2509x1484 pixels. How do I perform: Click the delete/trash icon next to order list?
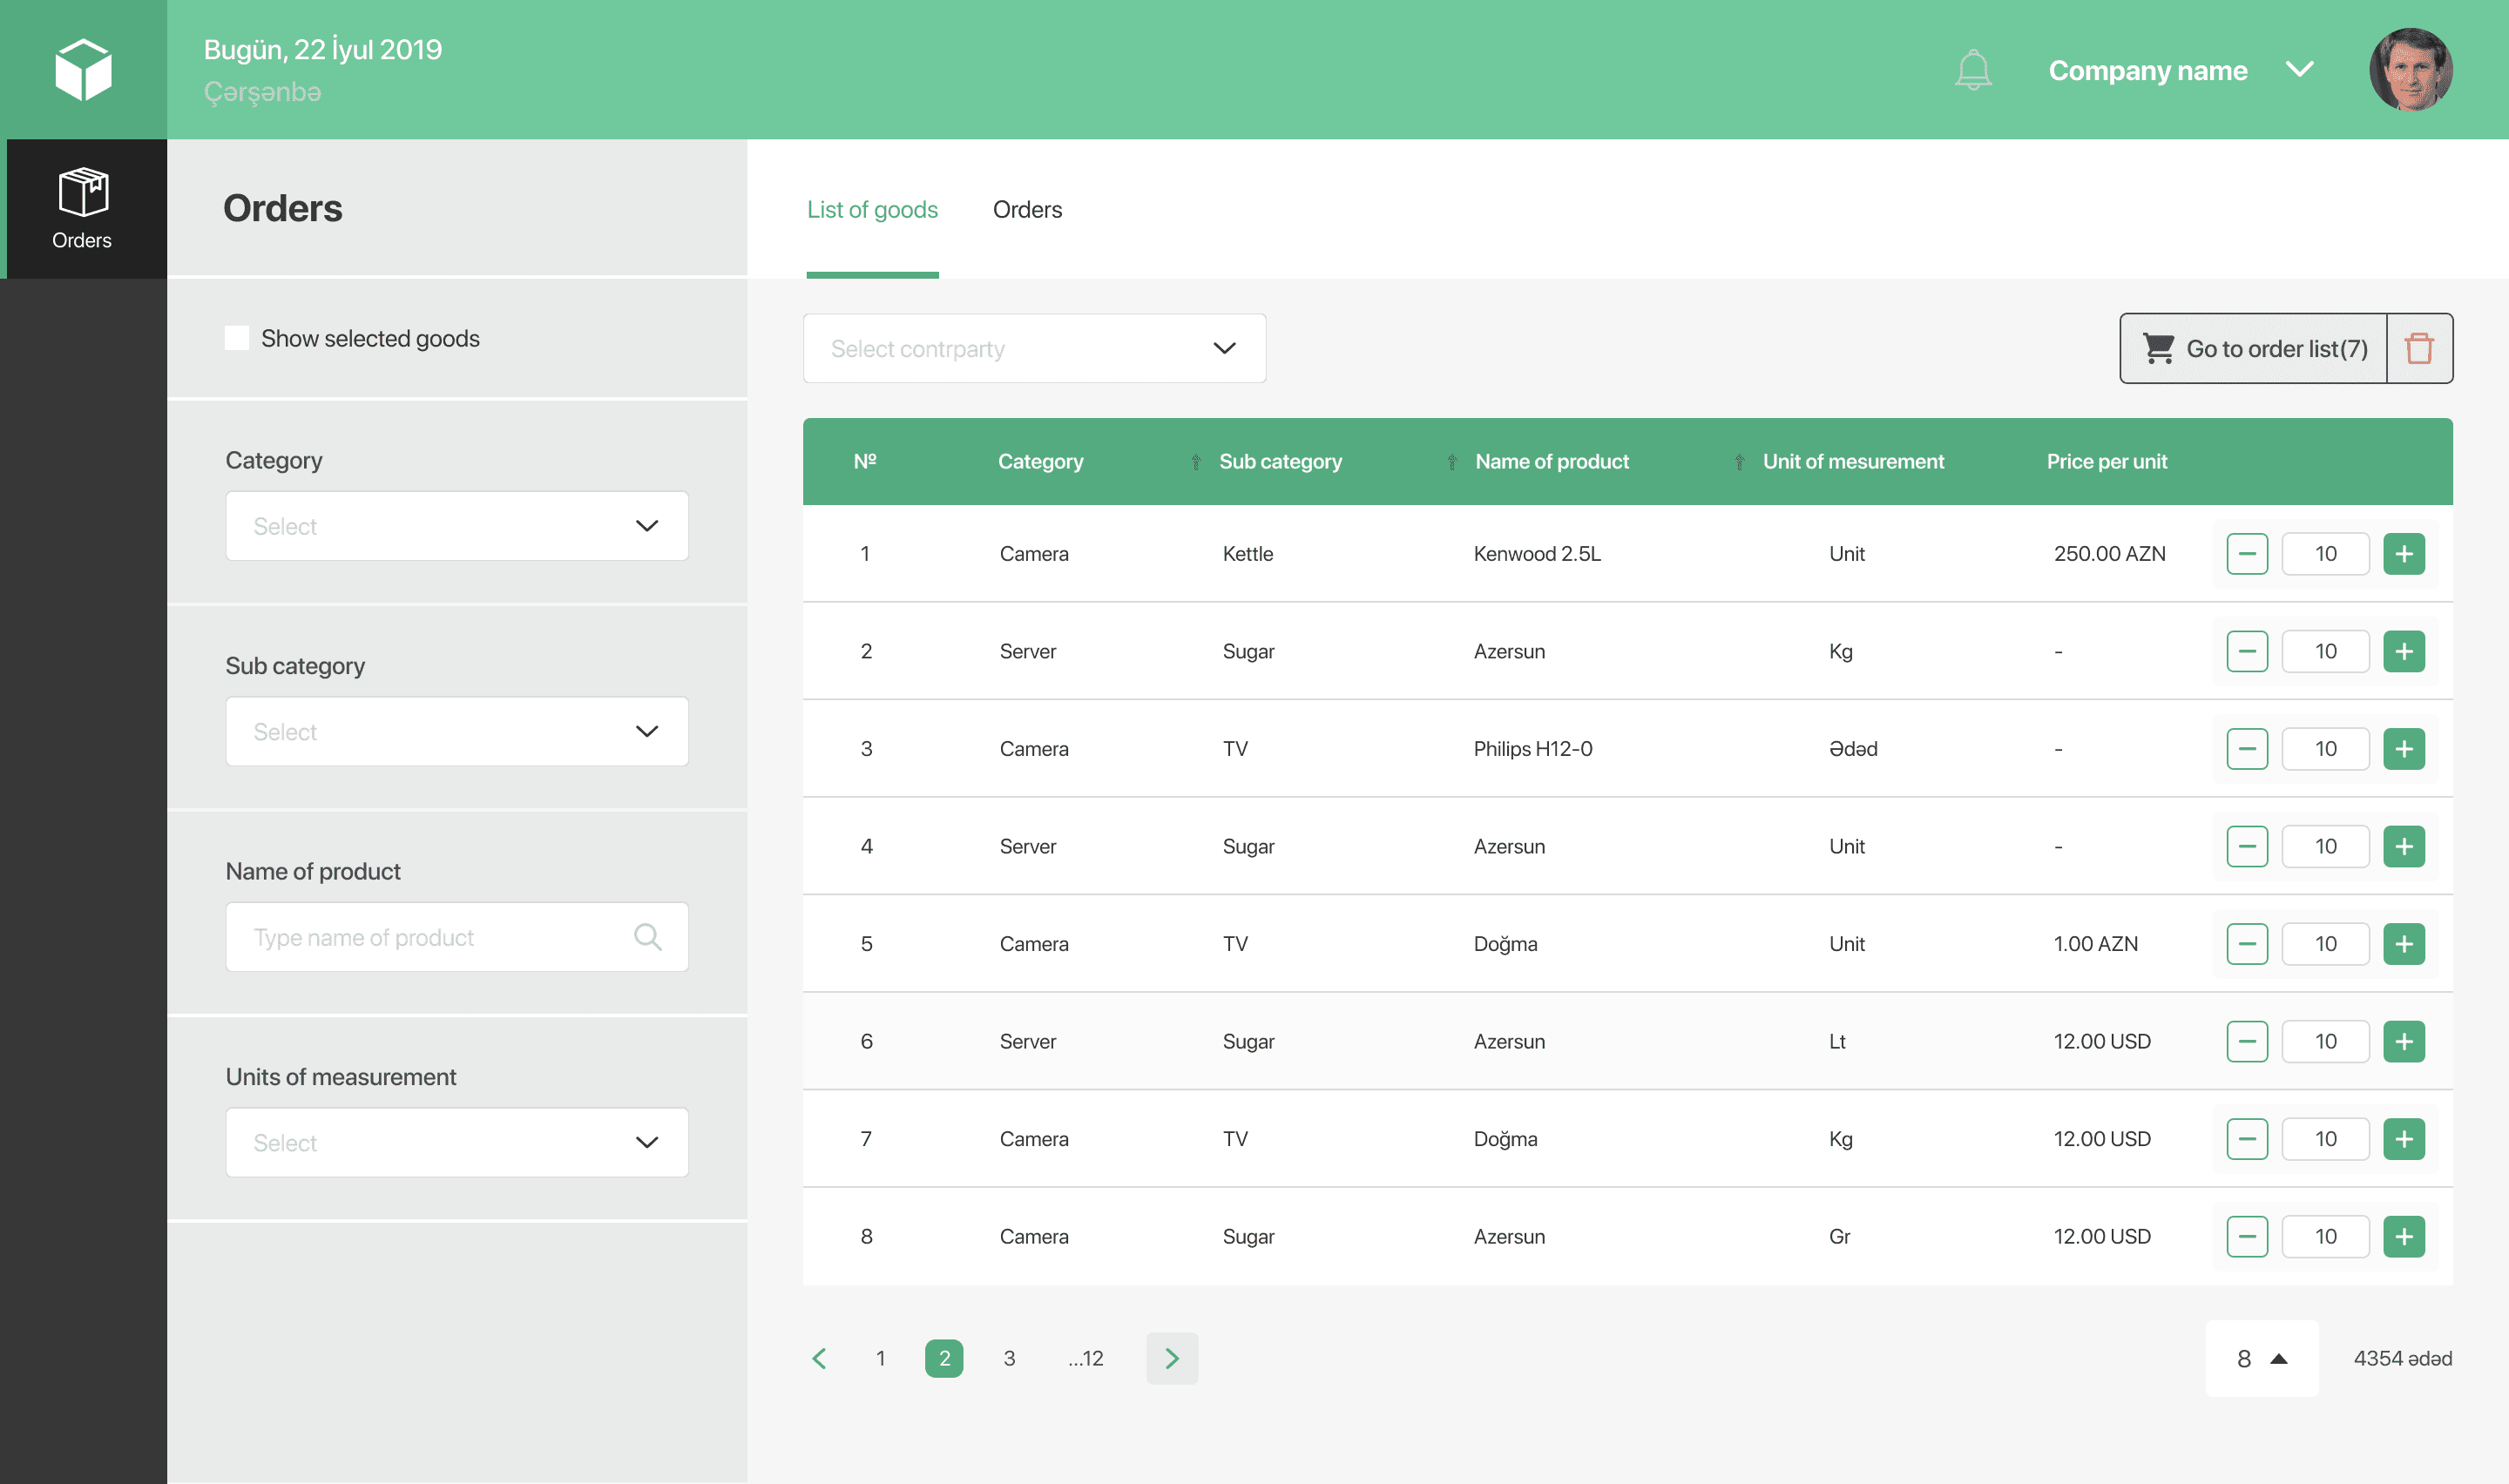(x=2421, y=348)
